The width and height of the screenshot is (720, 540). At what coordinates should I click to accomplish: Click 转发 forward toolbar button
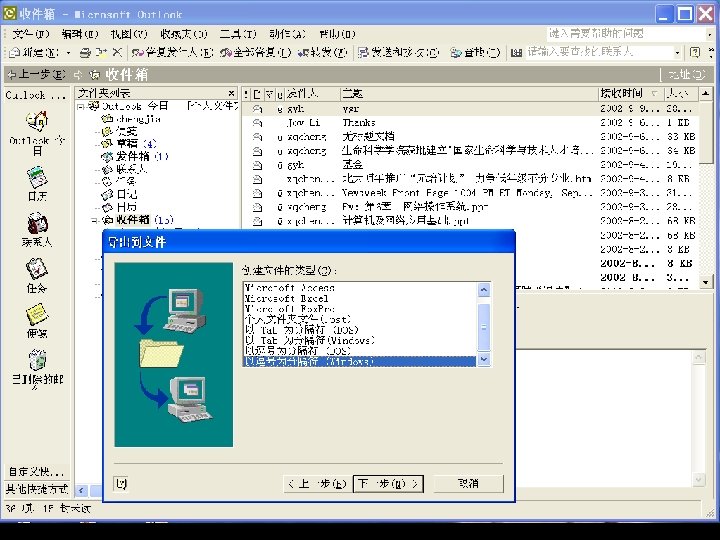coord(322,53)
